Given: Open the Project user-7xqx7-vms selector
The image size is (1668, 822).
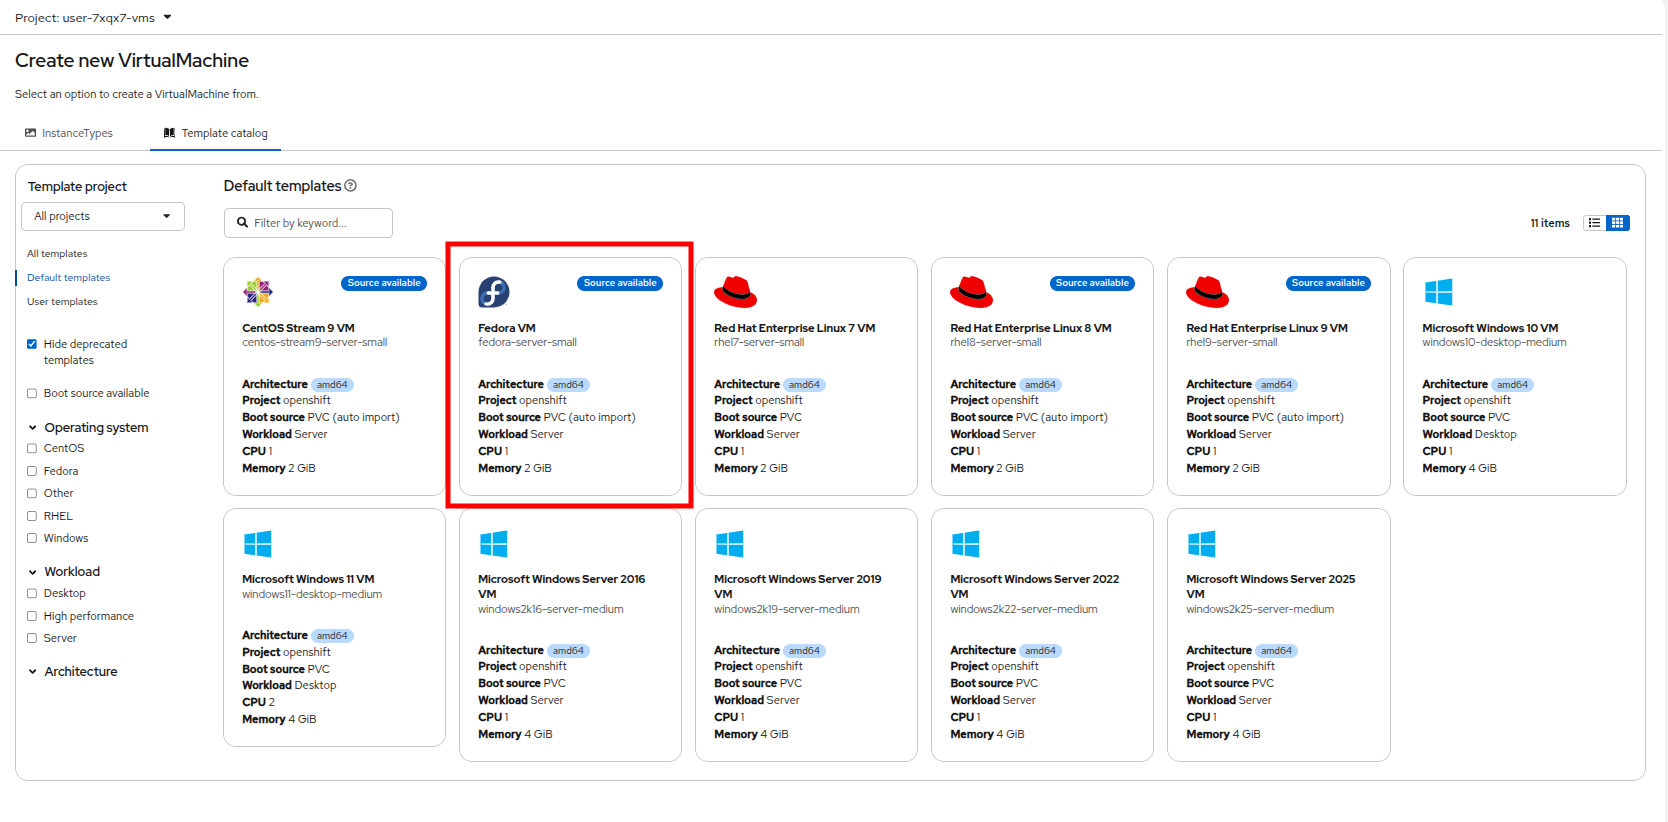Looking at the screenshot, I should point(93,18).
